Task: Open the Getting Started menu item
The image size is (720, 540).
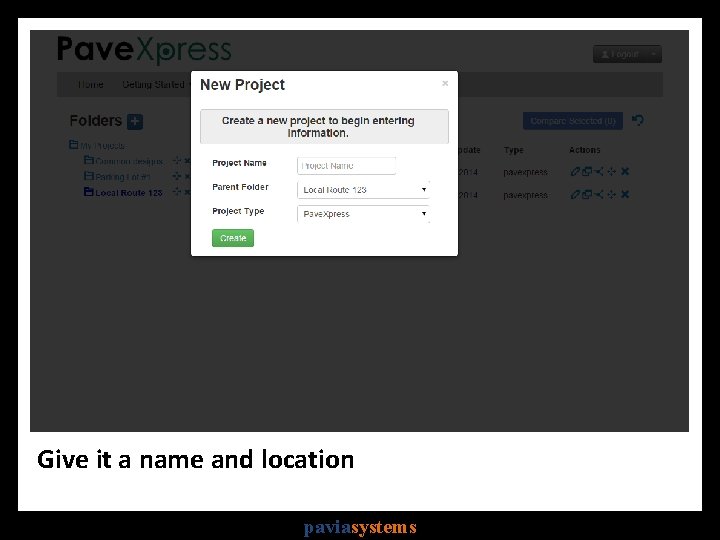Action: tap(153, 84)
